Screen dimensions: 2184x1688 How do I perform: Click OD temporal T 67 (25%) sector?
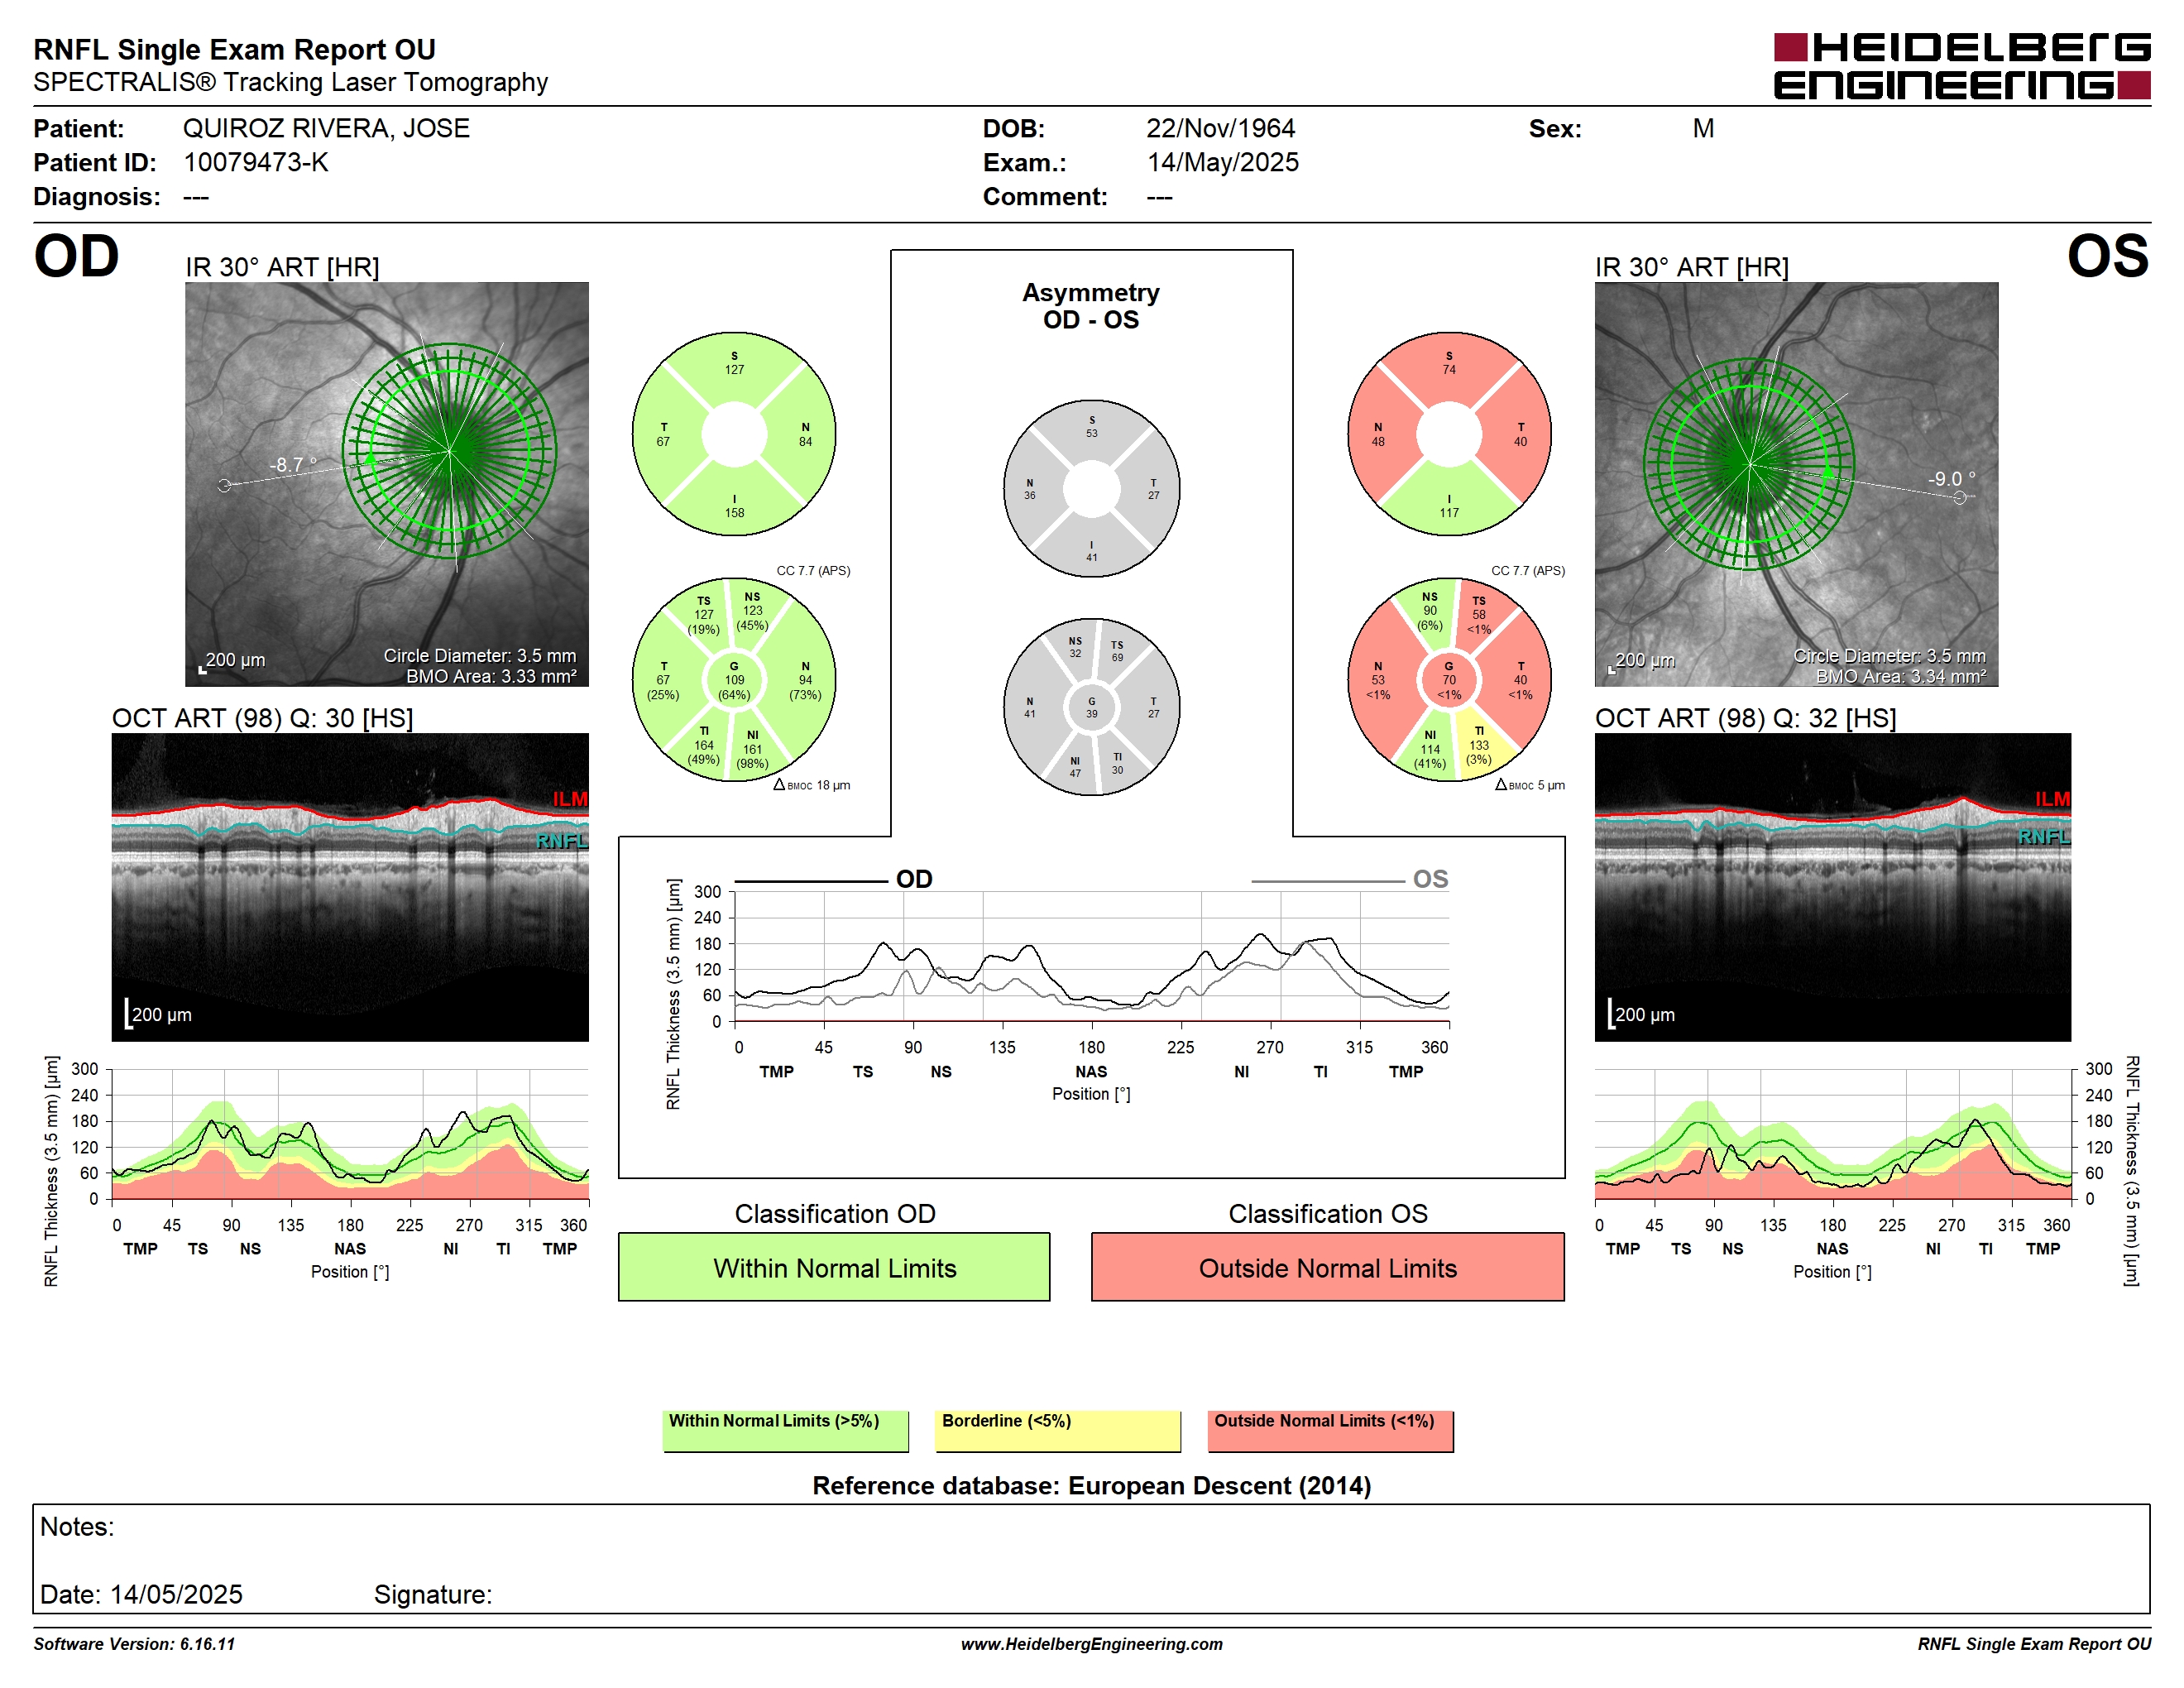(663, 680)
